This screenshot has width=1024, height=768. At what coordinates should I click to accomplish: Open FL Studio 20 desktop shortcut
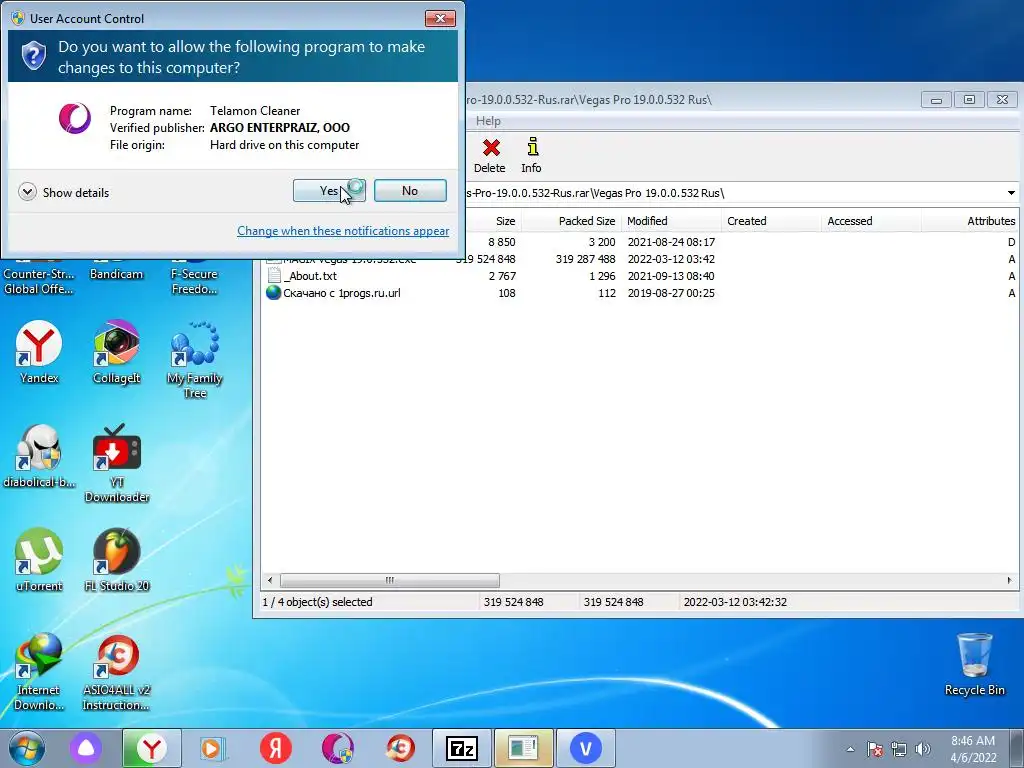tap(116, 559)
